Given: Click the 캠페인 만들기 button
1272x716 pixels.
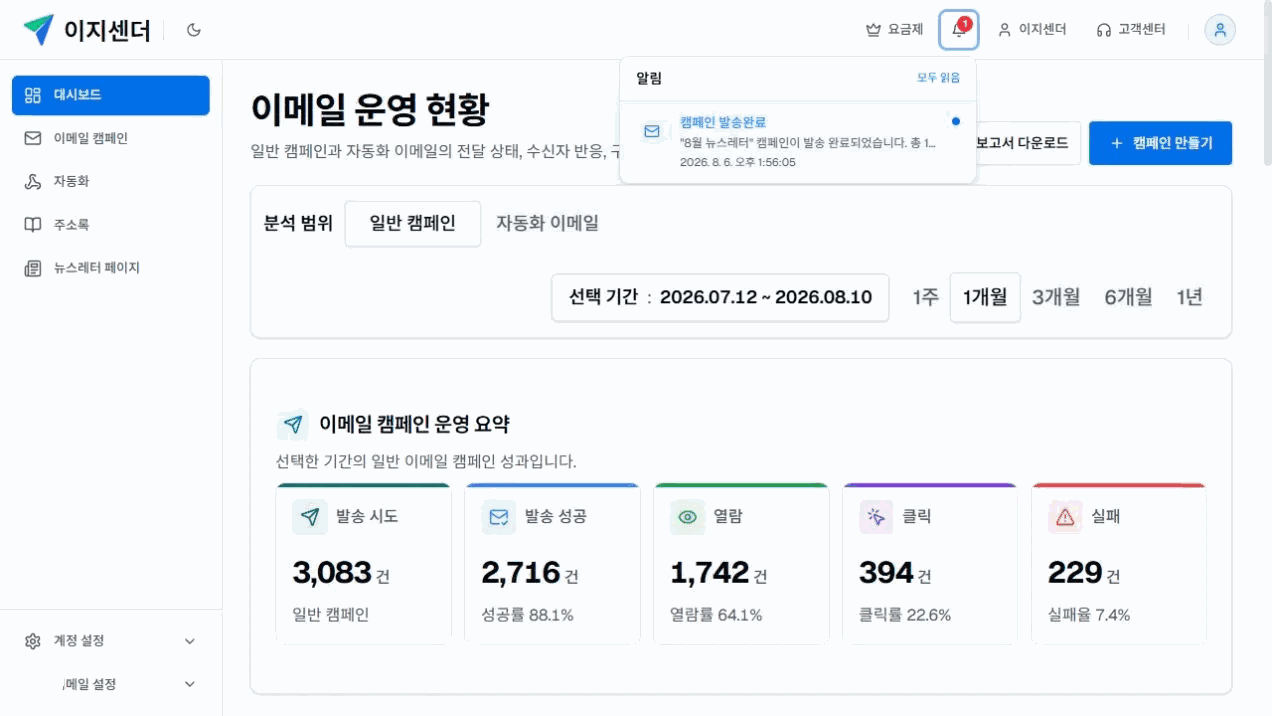Looking at the screenshot, I should pyautogui.click(x=1160, y=143).
